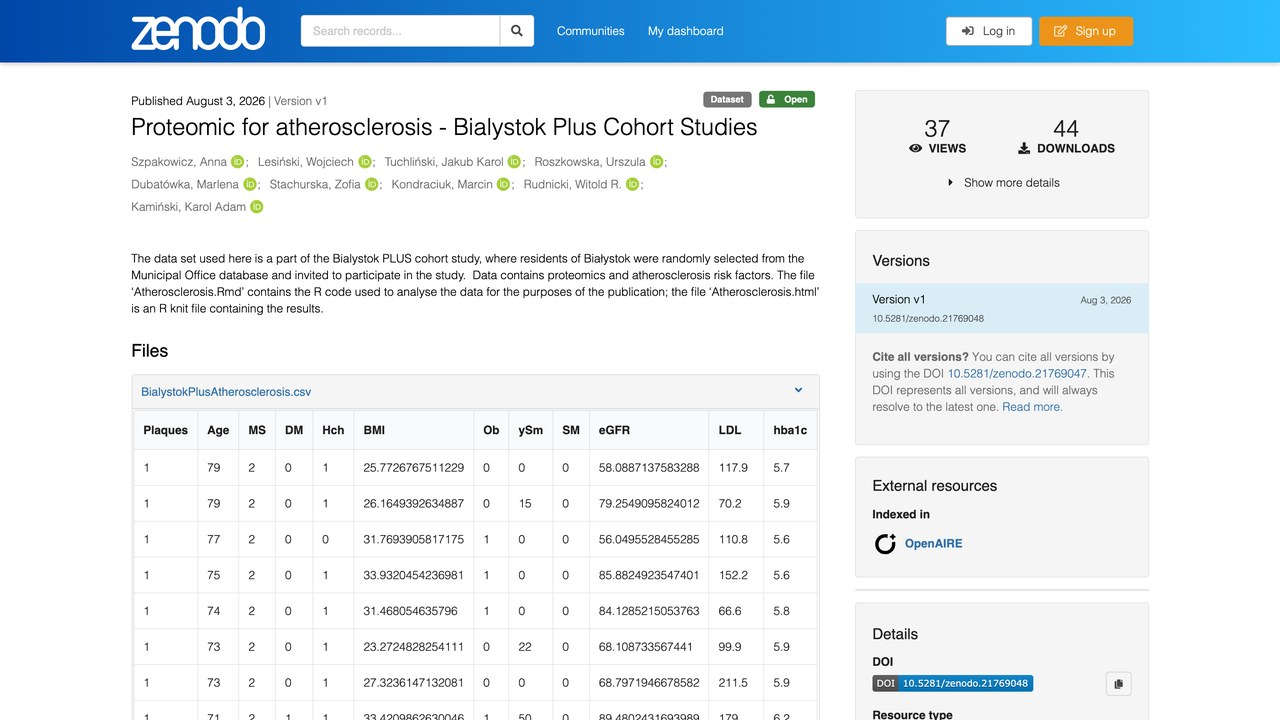Click the hba1c column header
Image resolution: width=1280 pixels, height=720 pixels.
click(x=790, y=430)
